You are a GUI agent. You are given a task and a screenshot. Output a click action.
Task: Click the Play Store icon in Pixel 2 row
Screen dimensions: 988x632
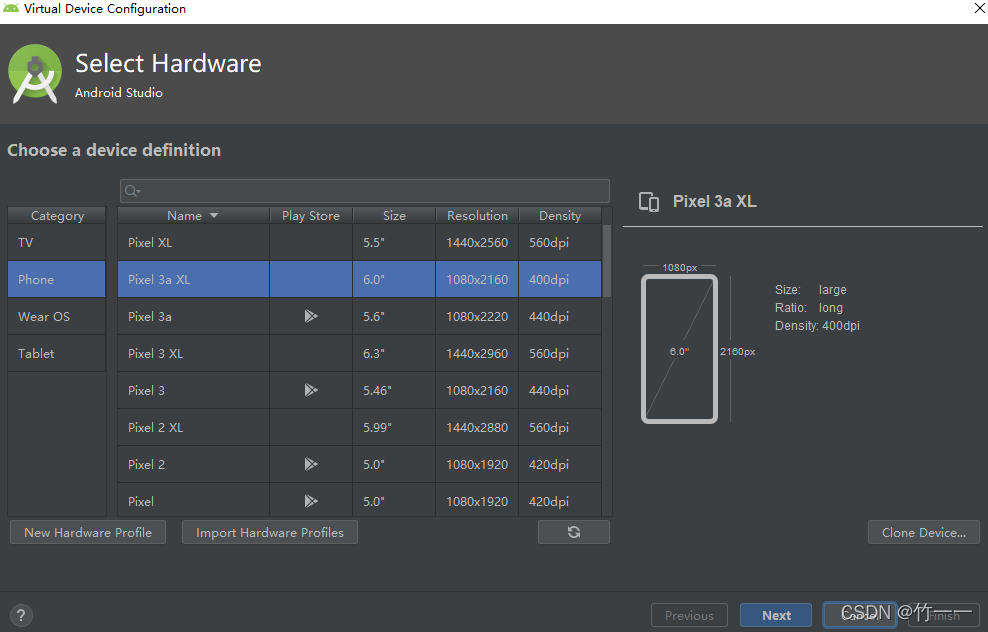click(311, 464)
